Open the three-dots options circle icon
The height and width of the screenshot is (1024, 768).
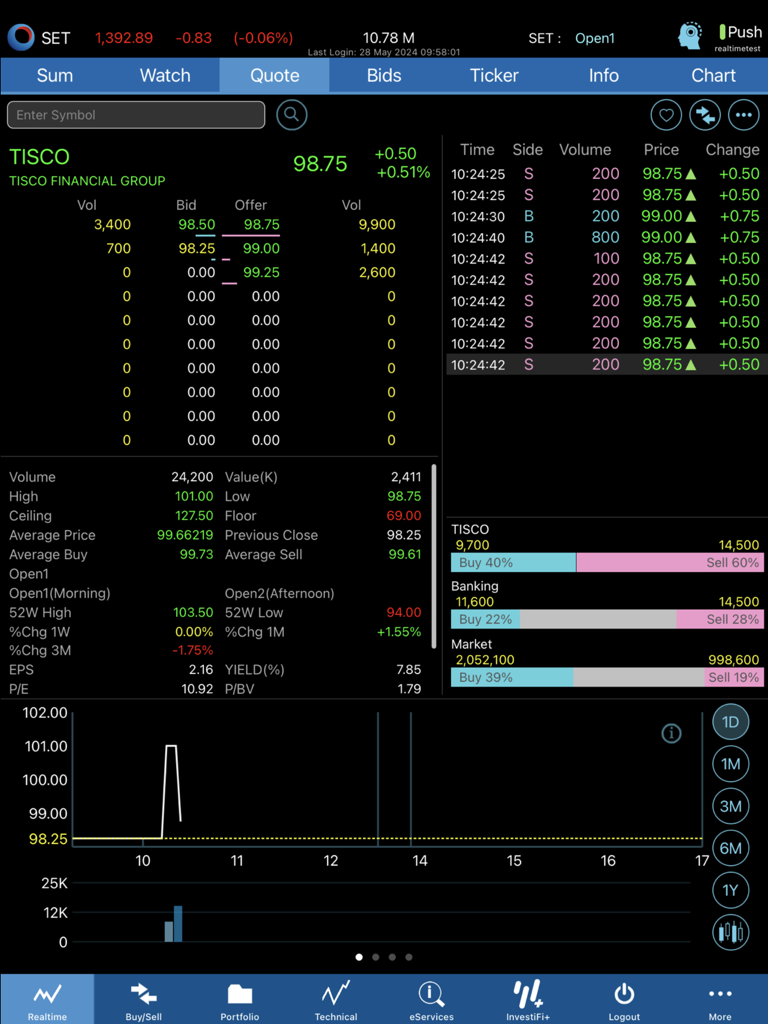pyautogui.click(x=744, y=116)
